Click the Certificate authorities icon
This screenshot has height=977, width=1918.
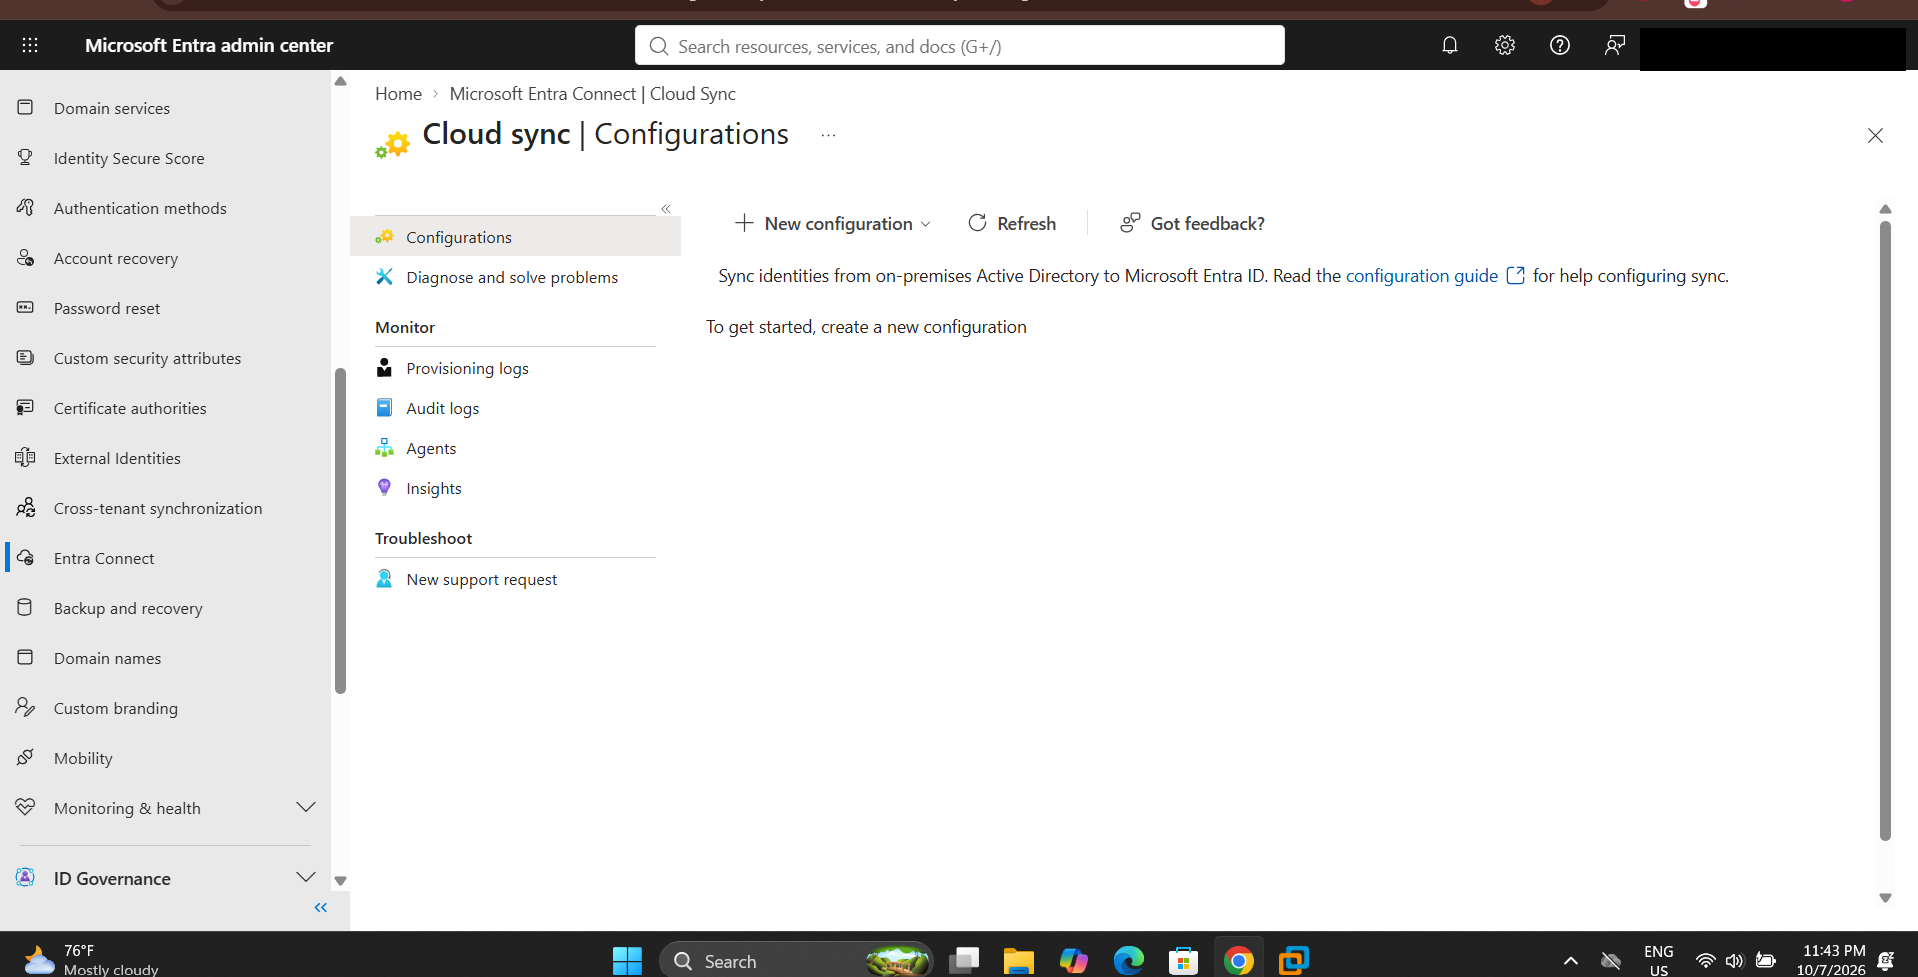point(26,407)
